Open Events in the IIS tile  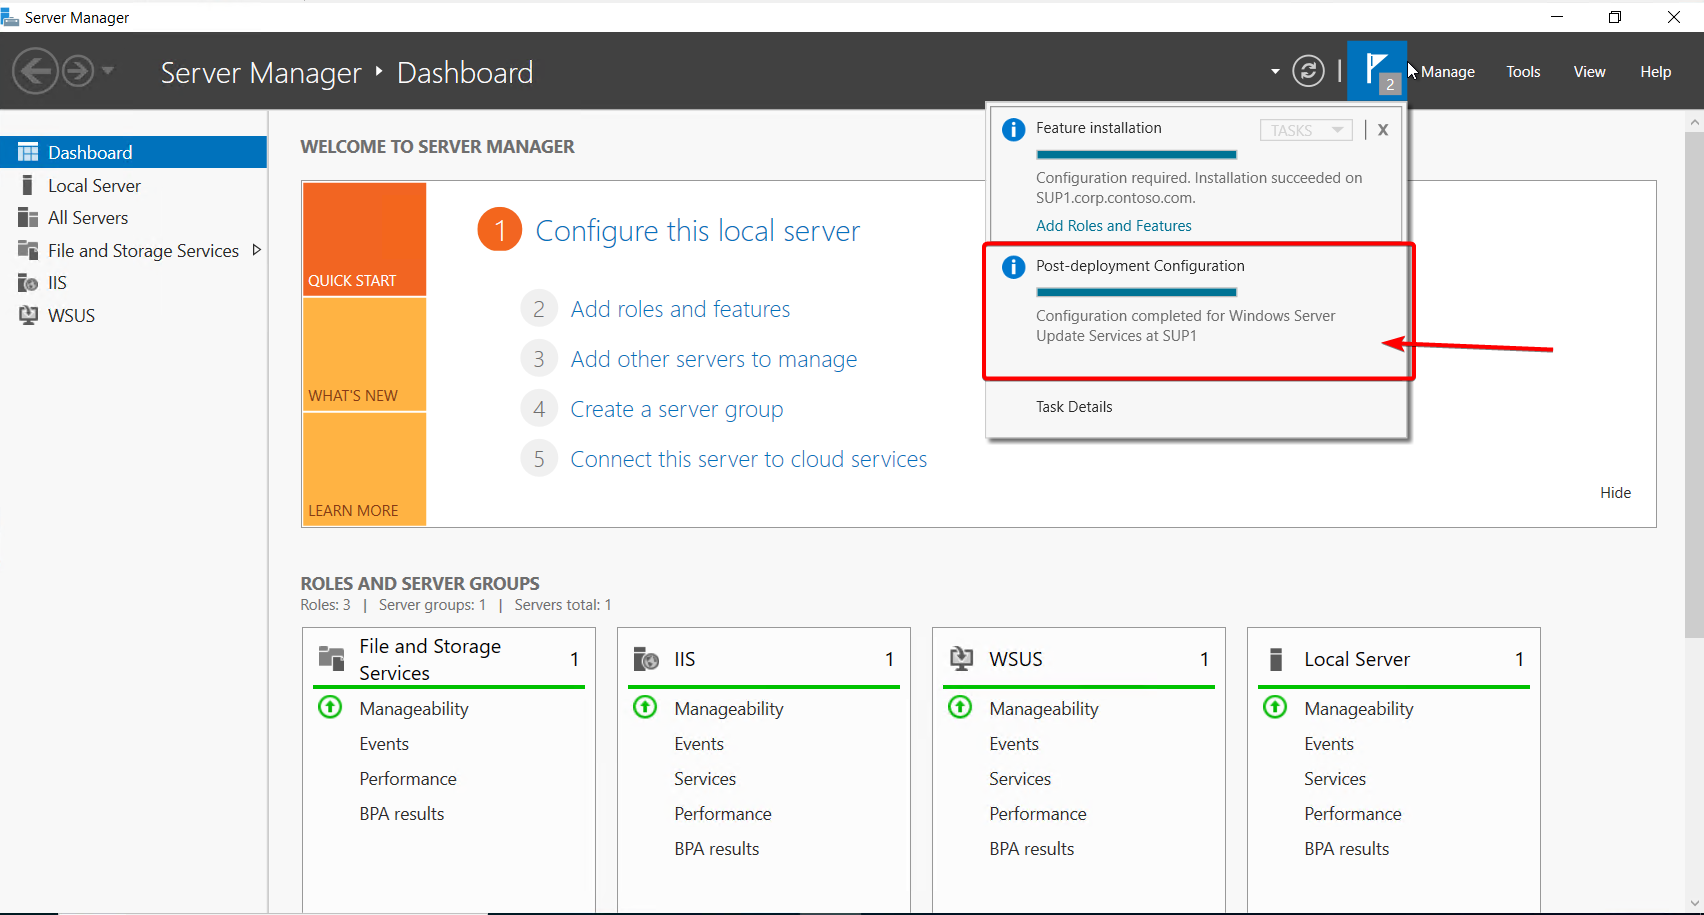(699, 744)
